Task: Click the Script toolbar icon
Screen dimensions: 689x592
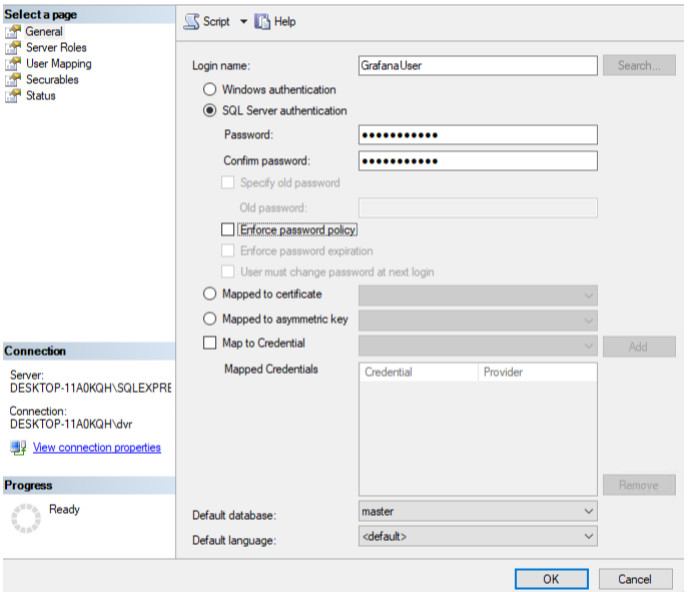Action: [x=193, y=21]
